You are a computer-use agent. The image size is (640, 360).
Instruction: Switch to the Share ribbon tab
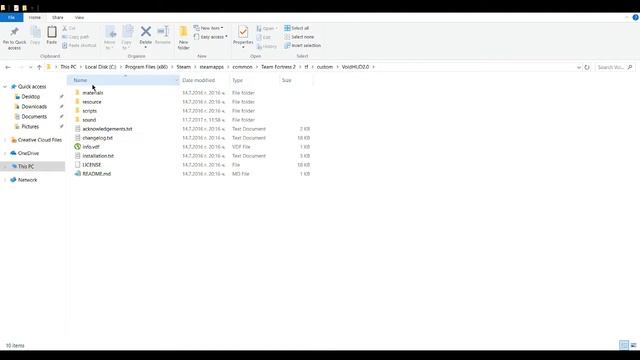[58, 18]
